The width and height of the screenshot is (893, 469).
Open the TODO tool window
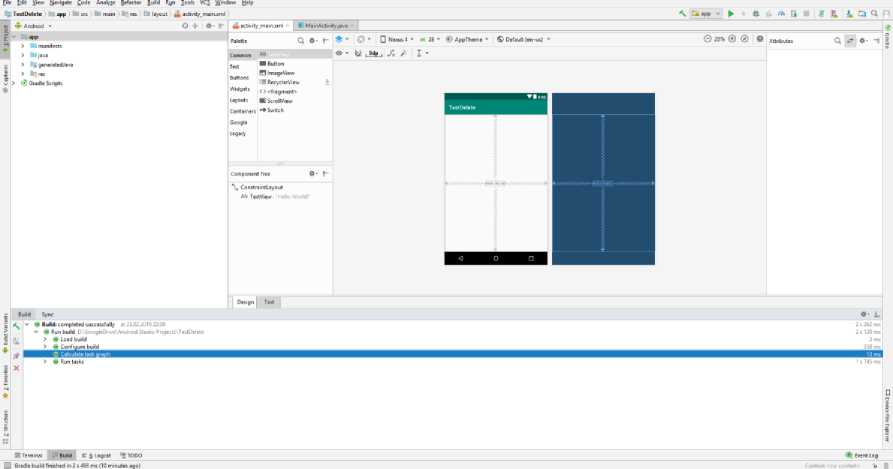[x=131, y=455]
